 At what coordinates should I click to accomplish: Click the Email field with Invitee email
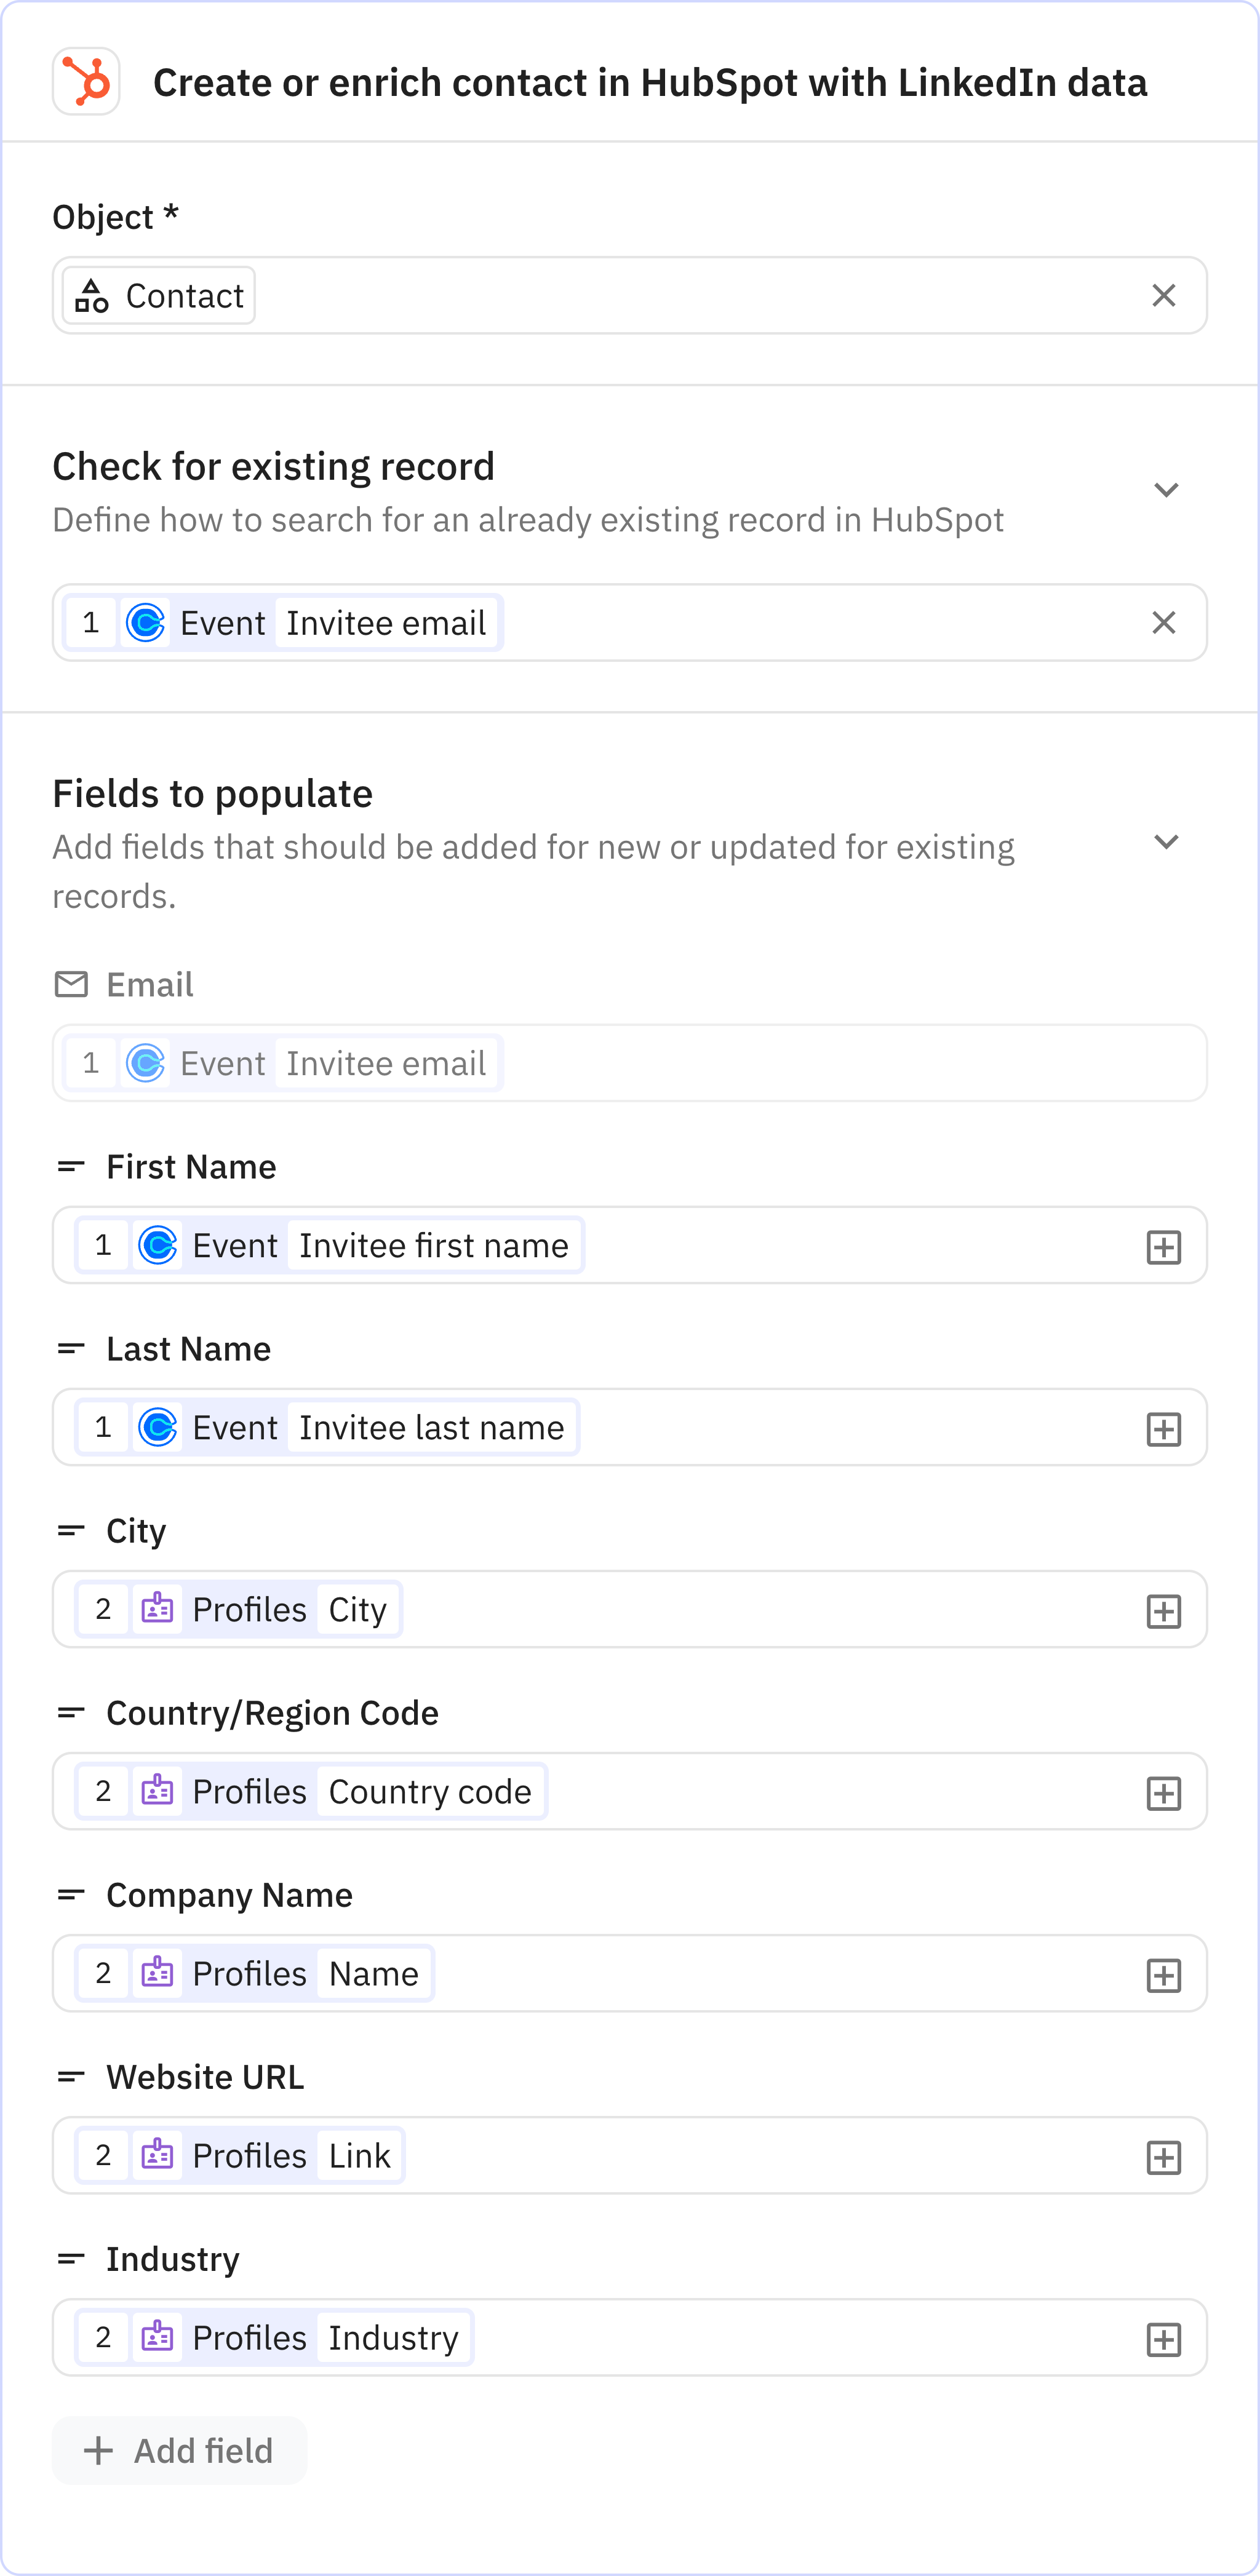point(630,1063)
